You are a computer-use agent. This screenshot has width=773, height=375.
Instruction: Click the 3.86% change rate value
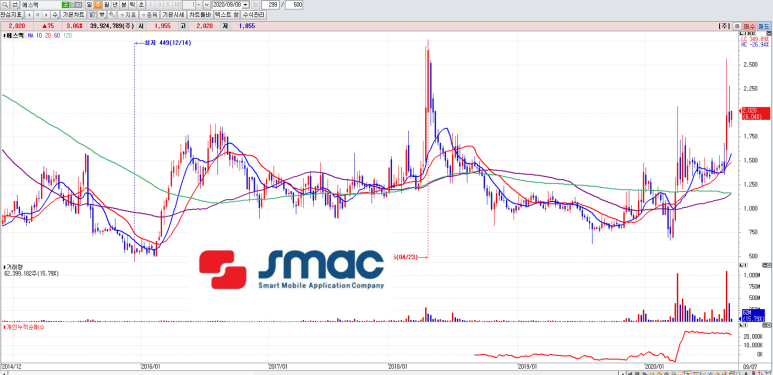(74, 26)
